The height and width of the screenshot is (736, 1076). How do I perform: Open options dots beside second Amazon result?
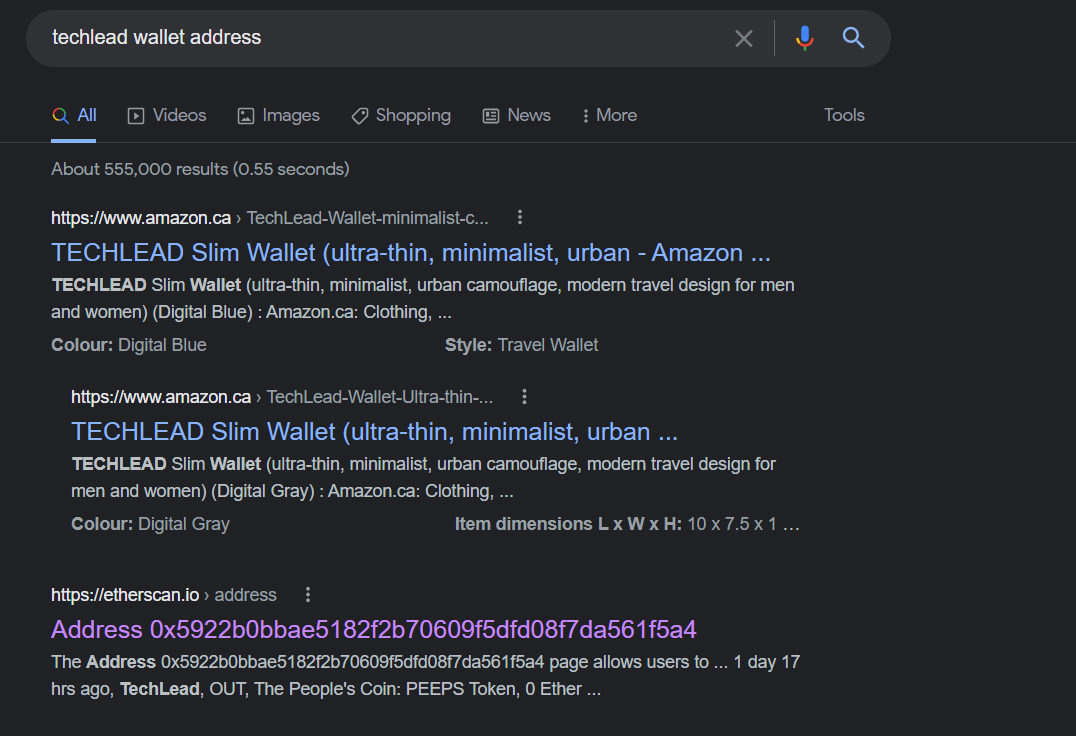point(524,396)
